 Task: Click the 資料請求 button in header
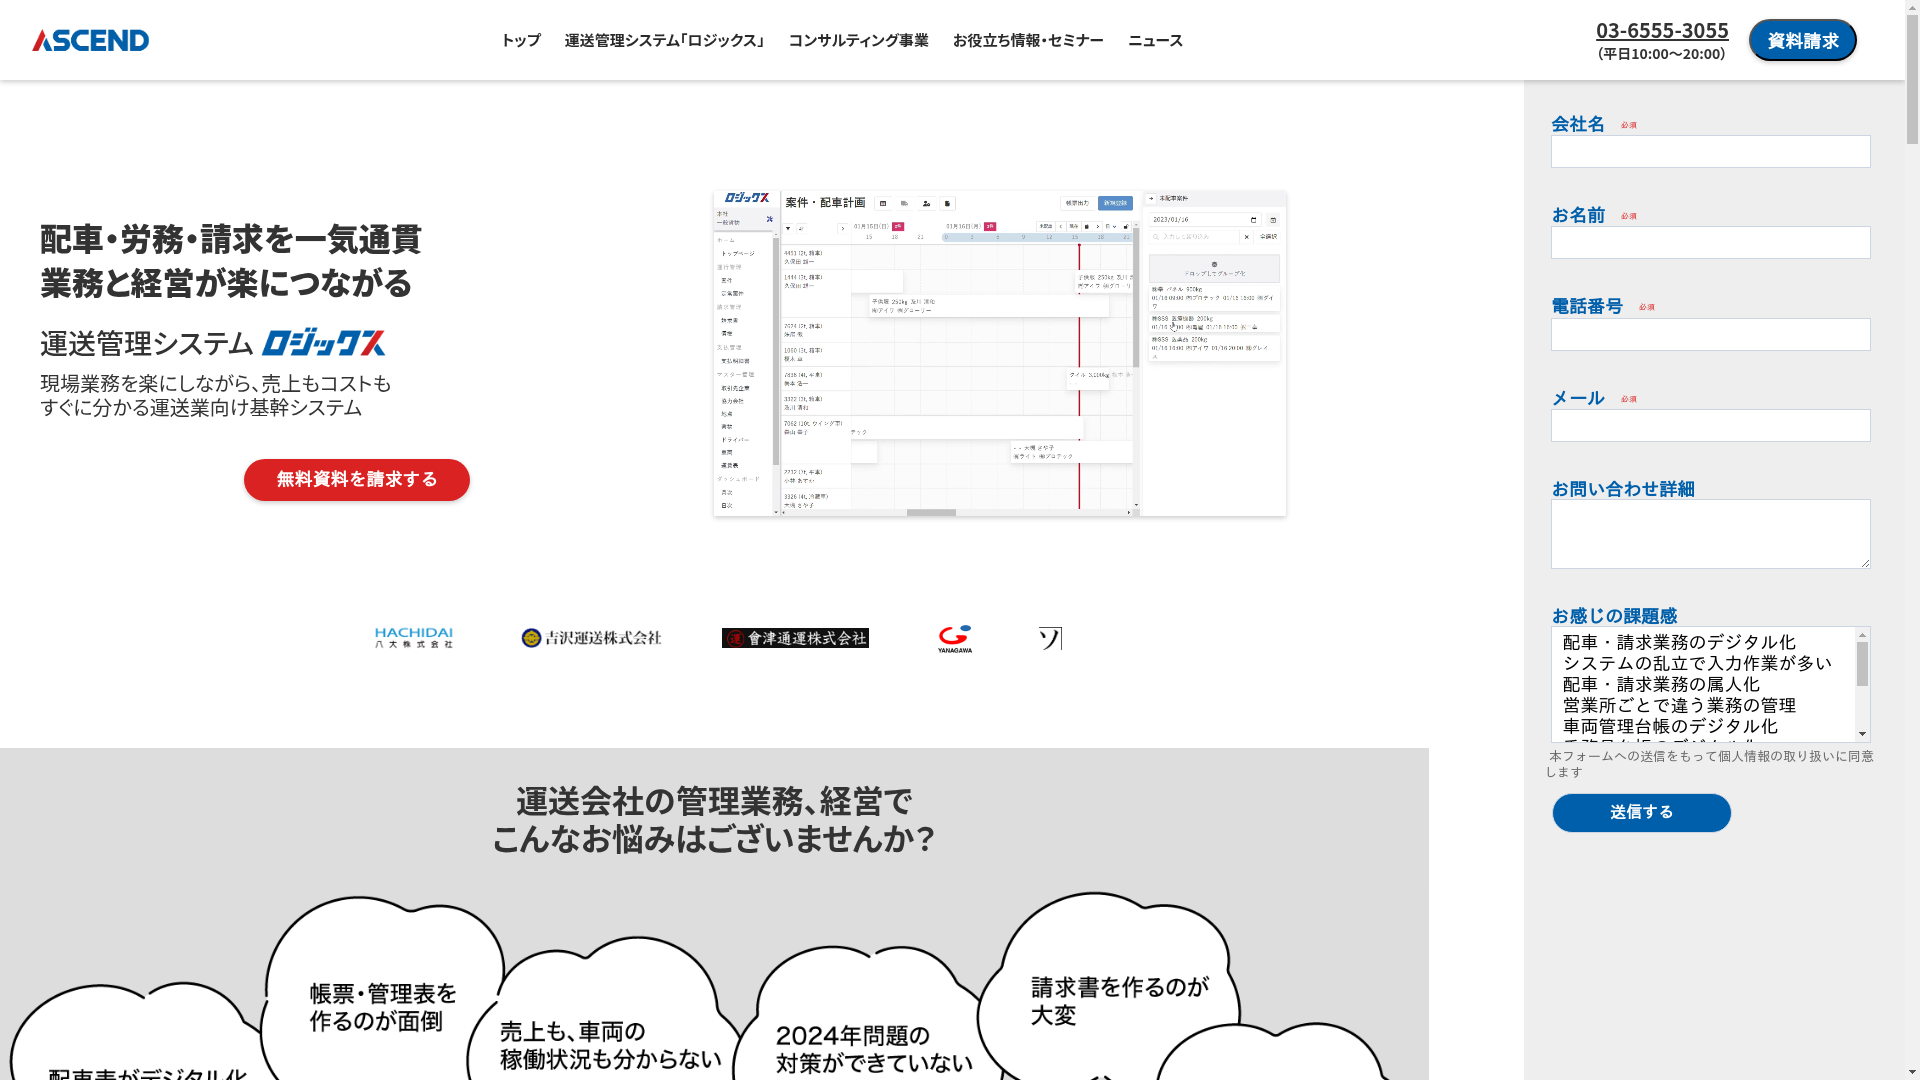coord(1802,40)
